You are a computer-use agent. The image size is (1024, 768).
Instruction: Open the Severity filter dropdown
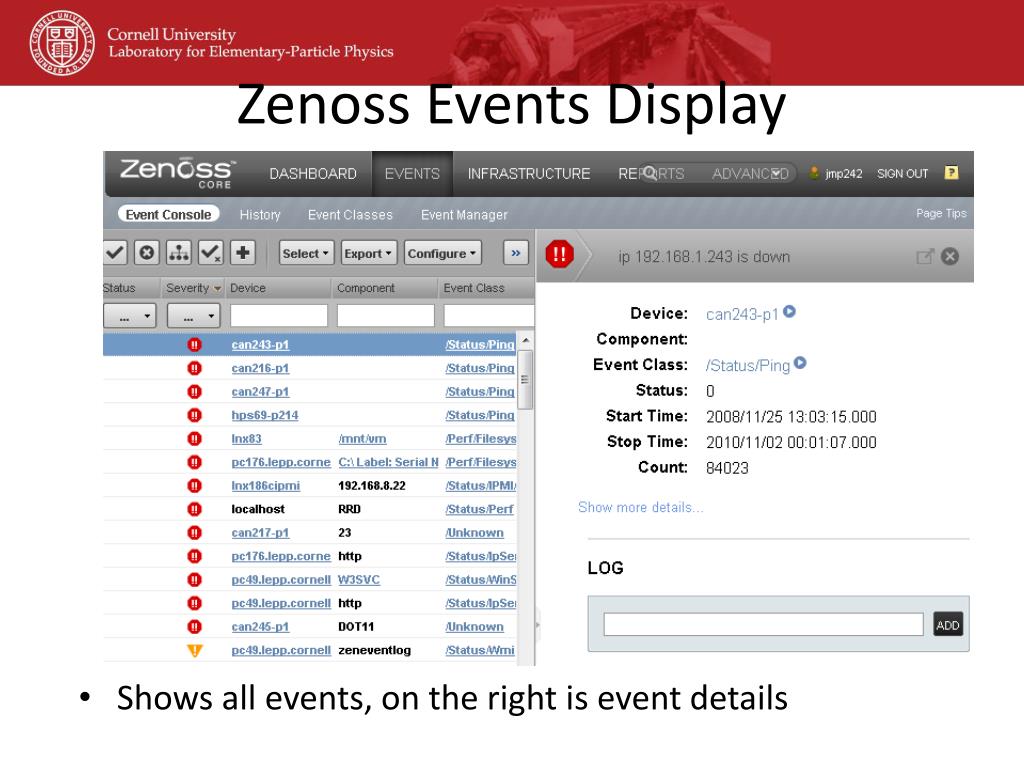(194, 316)
